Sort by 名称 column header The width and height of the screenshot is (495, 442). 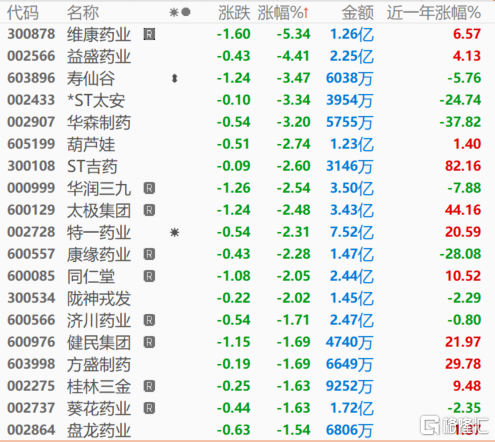tap(83, 13)
